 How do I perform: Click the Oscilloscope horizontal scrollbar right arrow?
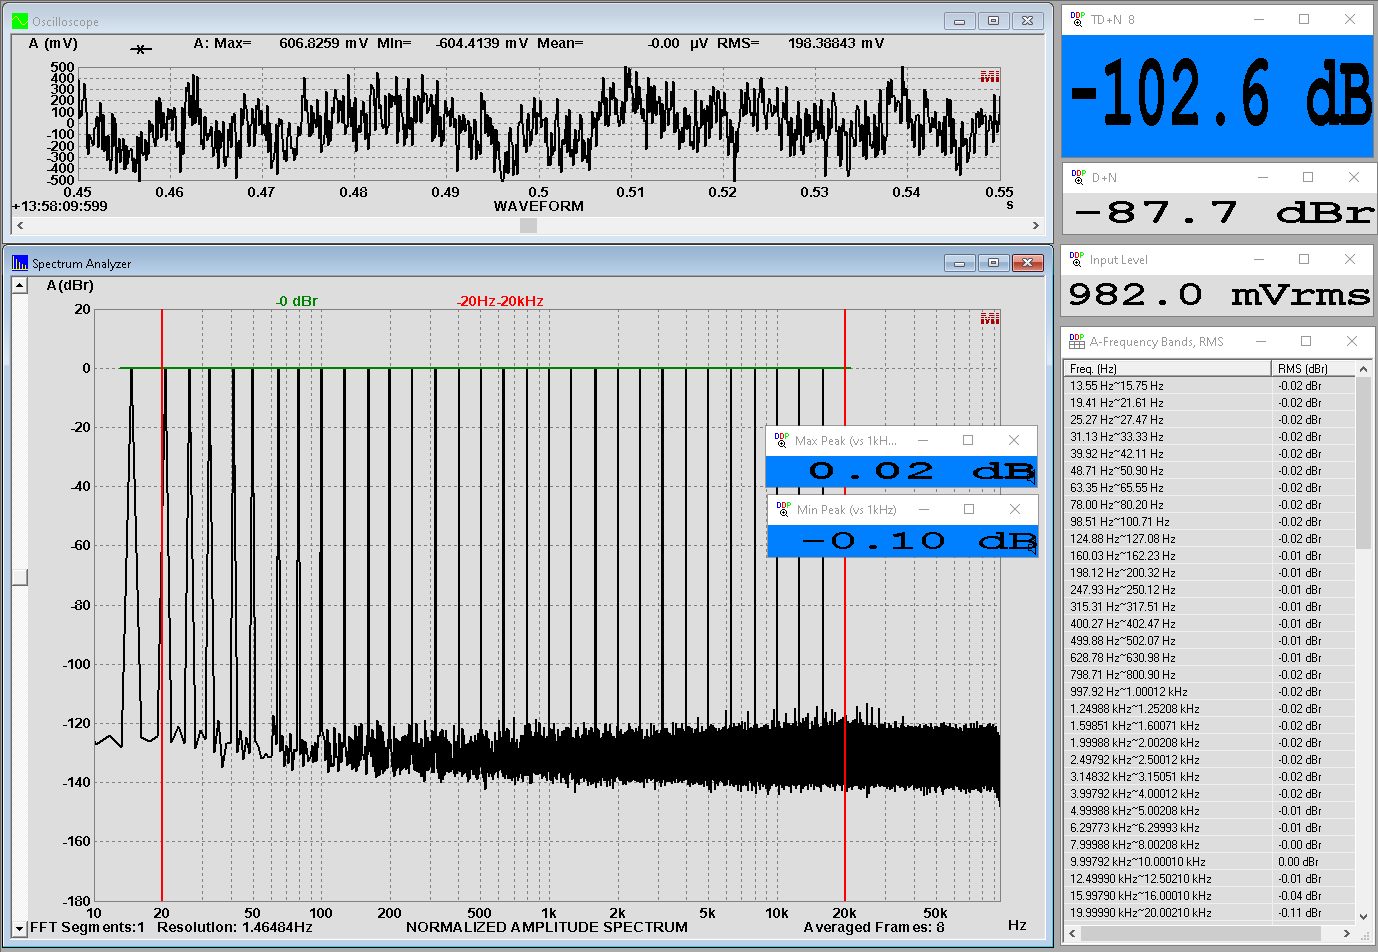coord(1036,226)
